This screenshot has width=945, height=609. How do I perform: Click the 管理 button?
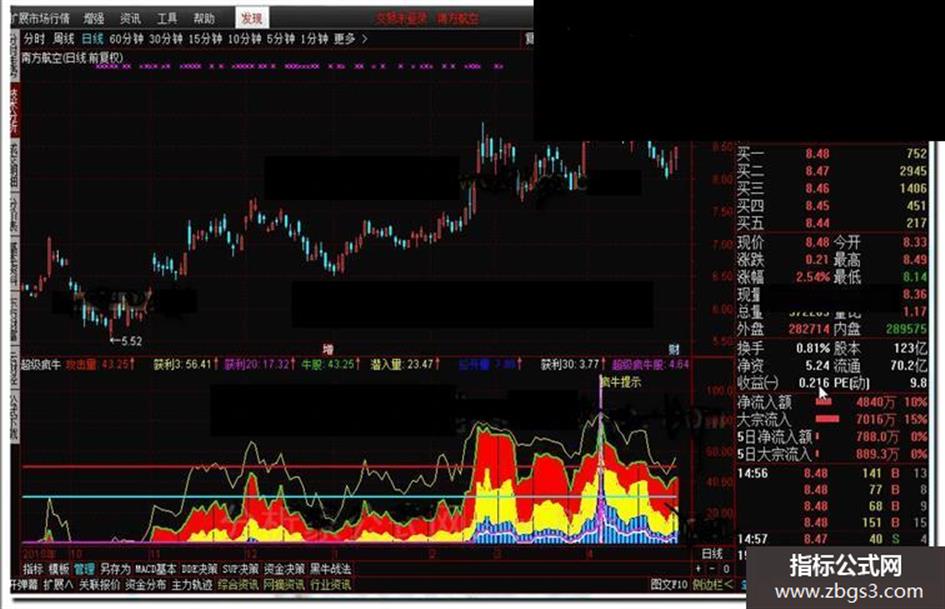point(84,569)
